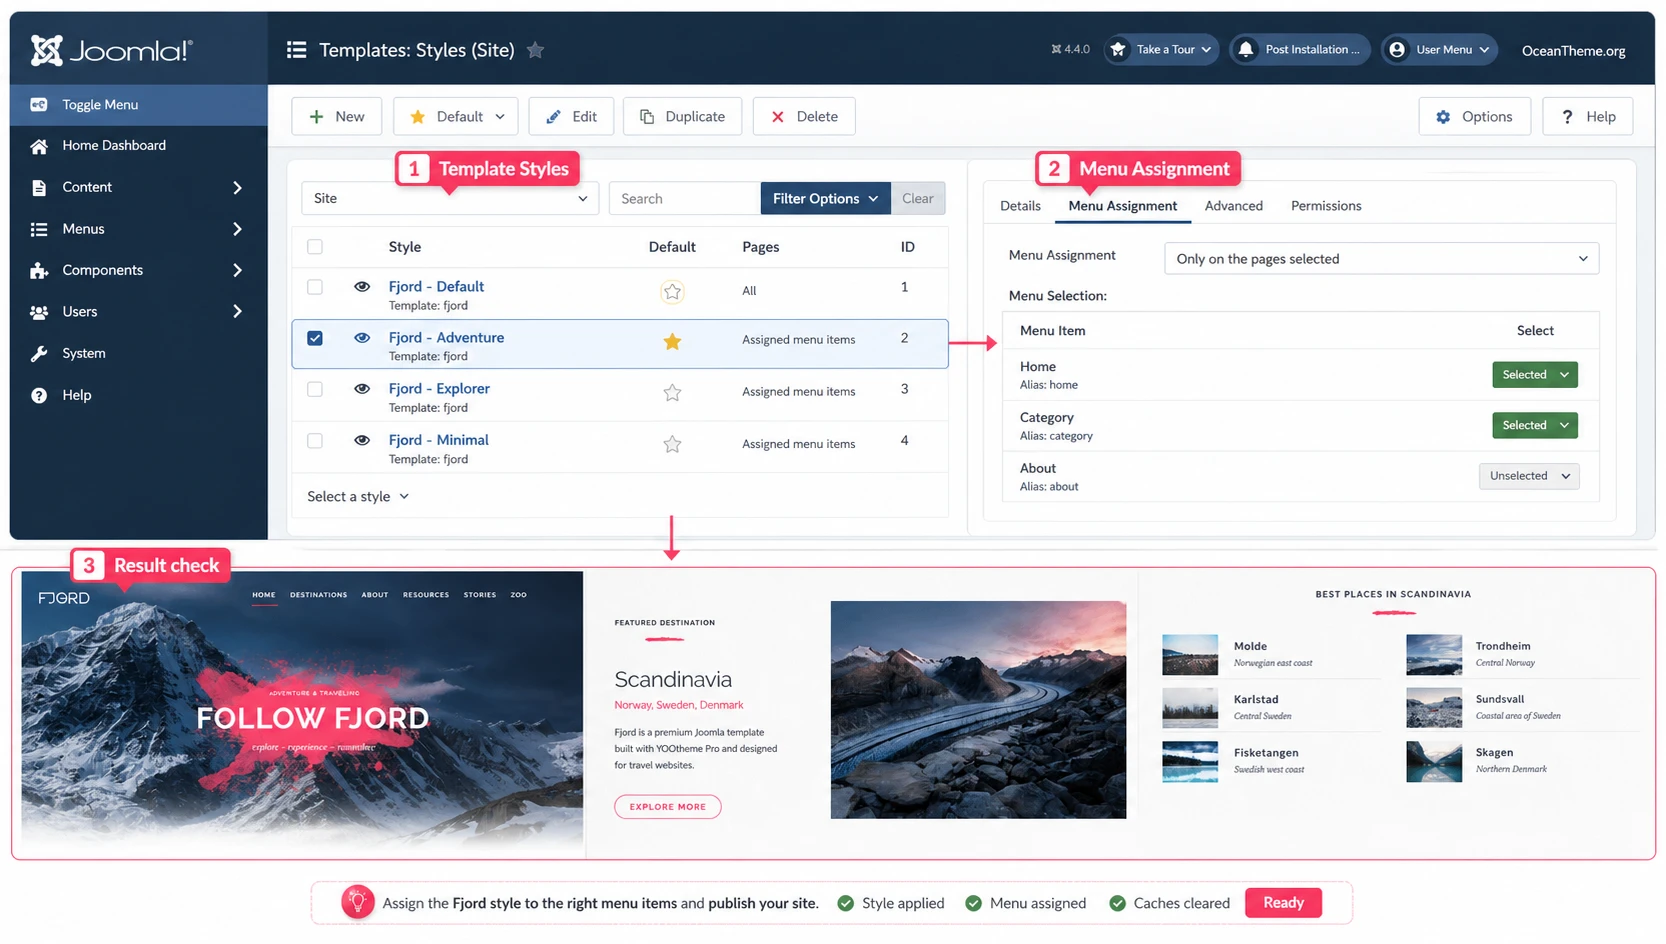Click DESTINATIONS in the Fjord site preview nav
The height and width of the screenshot is (944, 1666).
318,595
